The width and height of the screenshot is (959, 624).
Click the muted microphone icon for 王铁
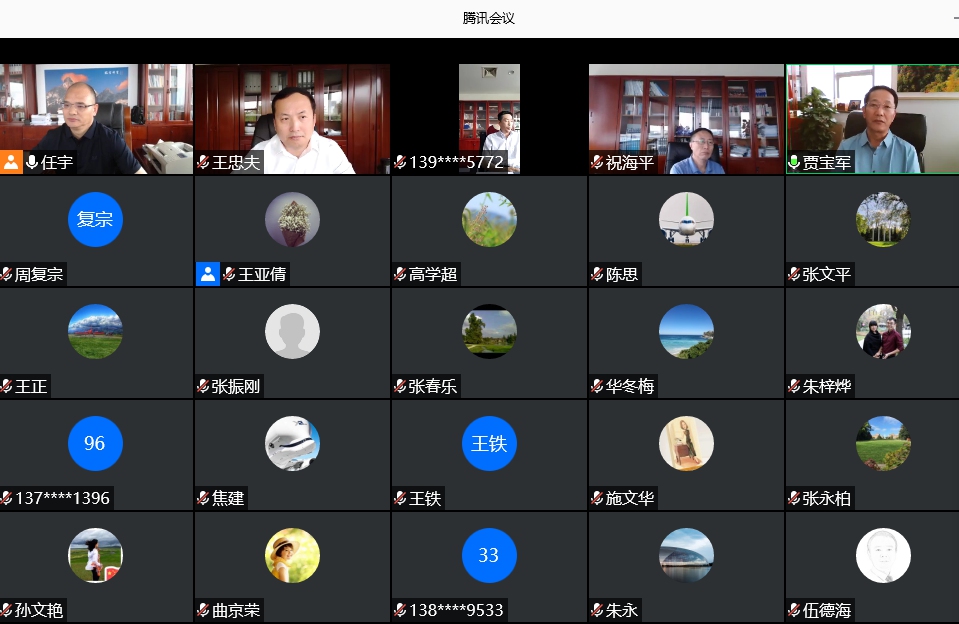pyautogui.click(x=401, y=498)
